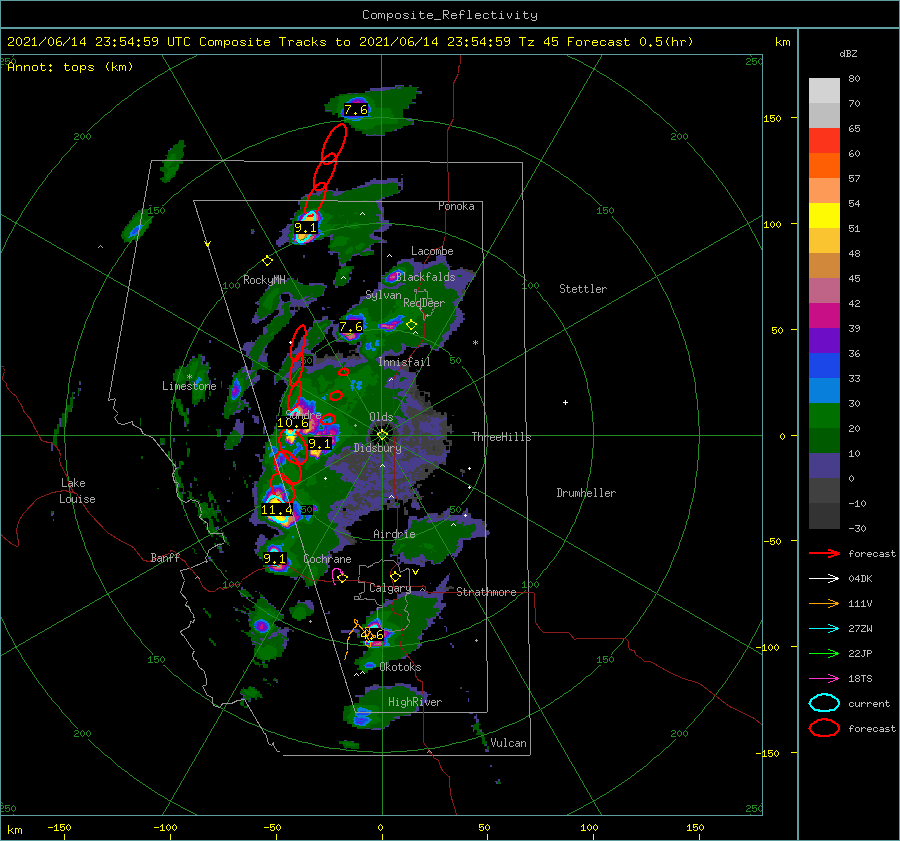Pick the 65 dBZ red color swatch

click(824, 141)
